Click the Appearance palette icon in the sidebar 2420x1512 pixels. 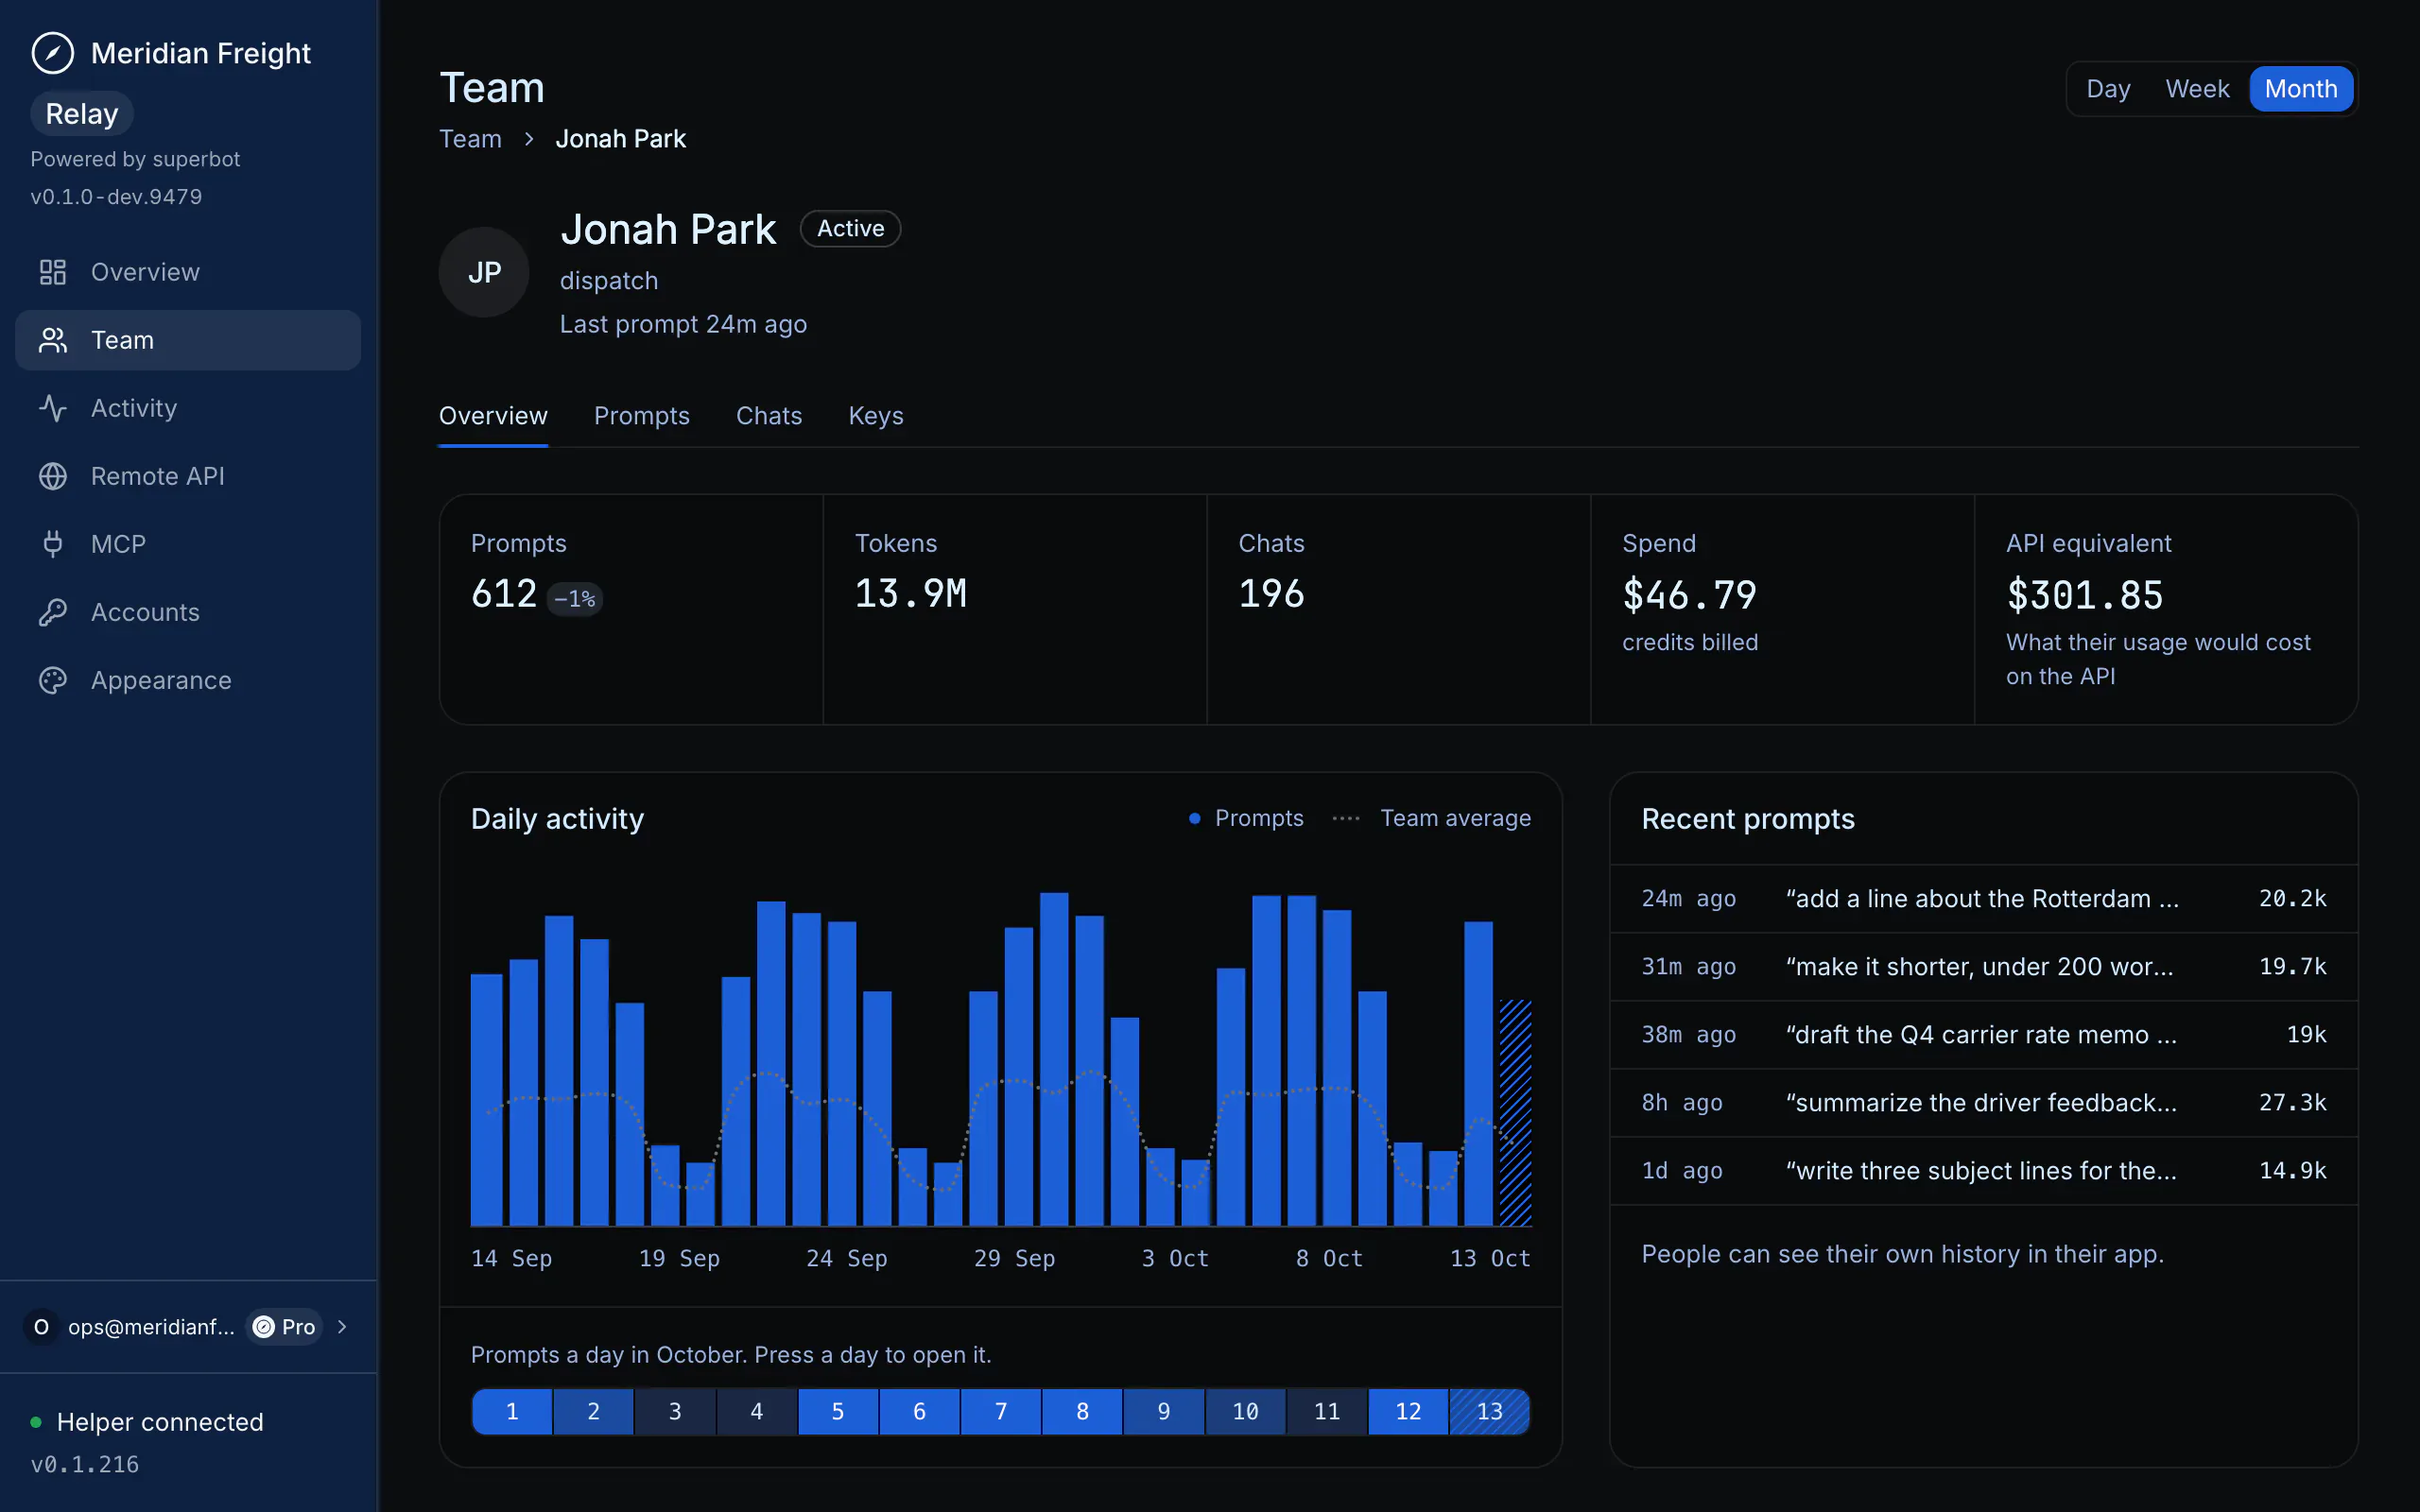click(52, 680)
